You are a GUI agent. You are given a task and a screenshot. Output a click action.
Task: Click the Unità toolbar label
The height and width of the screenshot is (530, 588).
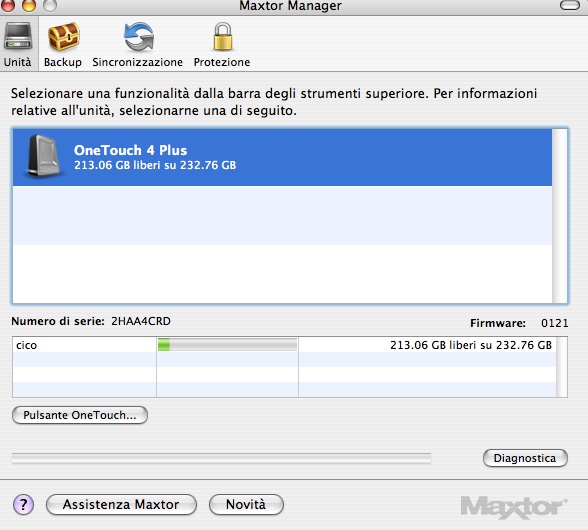[17, 62]
